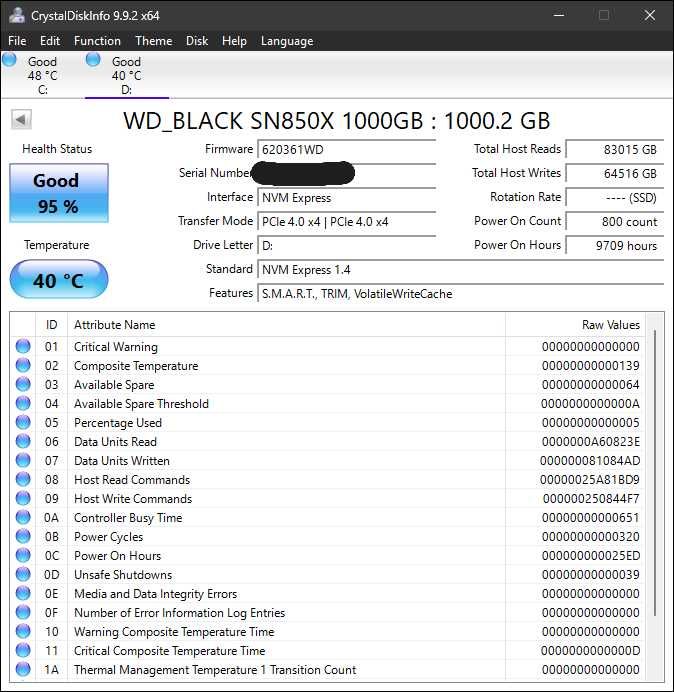This screenshot has height=692, width=674.
Task: Click the Power On Hours value 9709 hours
Action: 615,245
